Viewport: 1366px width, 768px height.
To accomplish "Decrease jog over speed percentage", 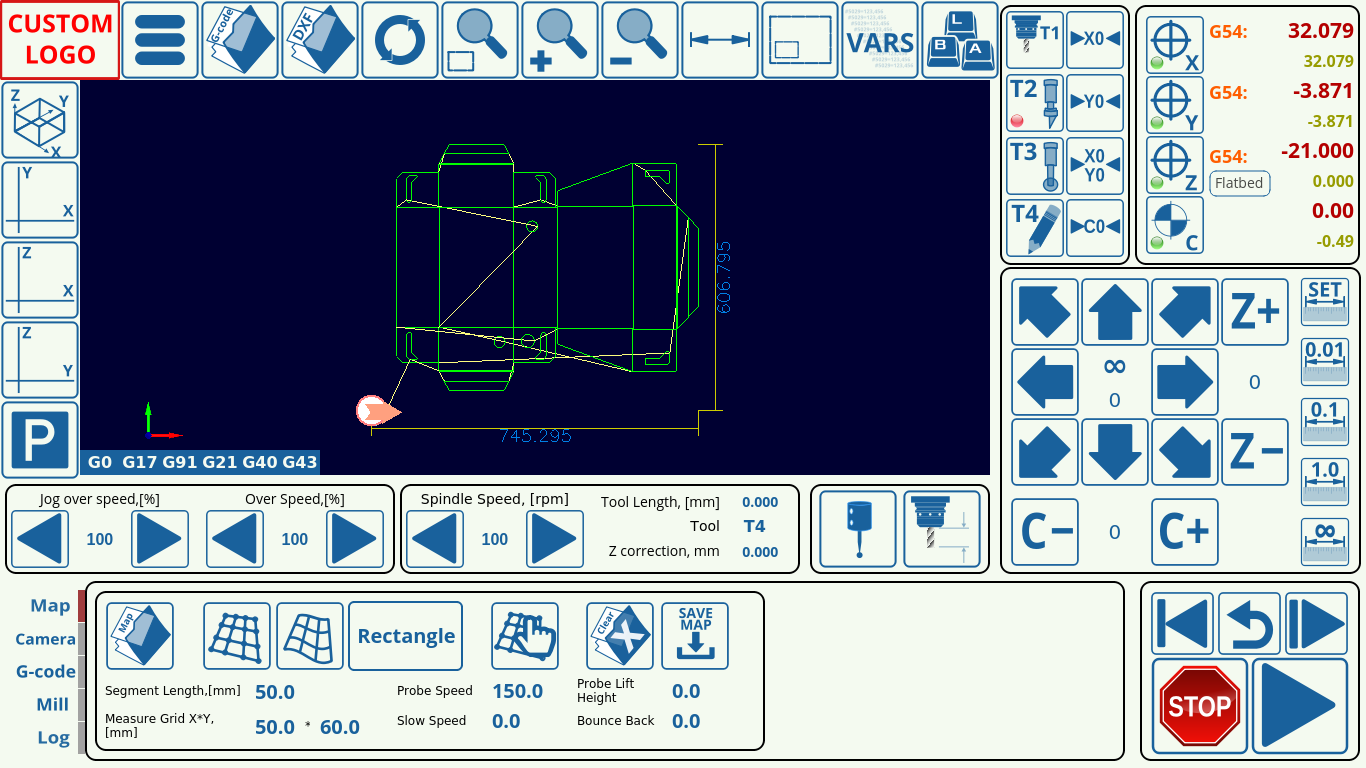I will [40, 539].
